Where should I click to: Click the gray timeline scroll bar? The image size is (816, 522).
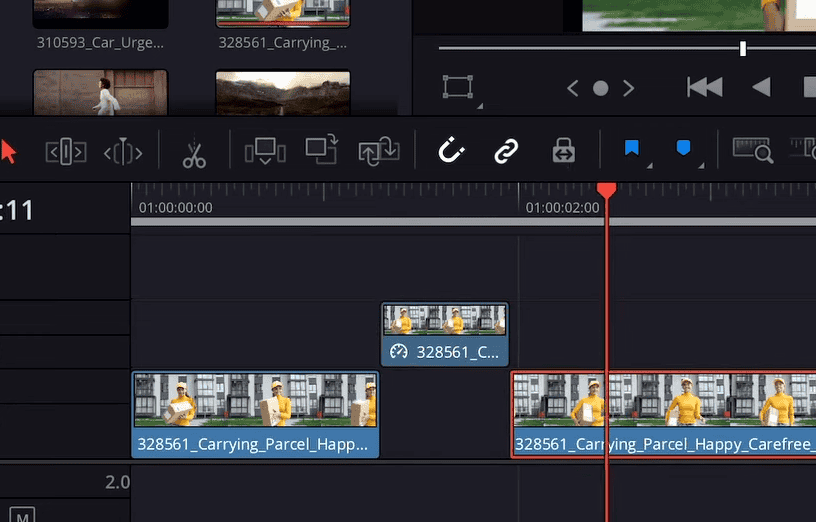click(473, 222)
